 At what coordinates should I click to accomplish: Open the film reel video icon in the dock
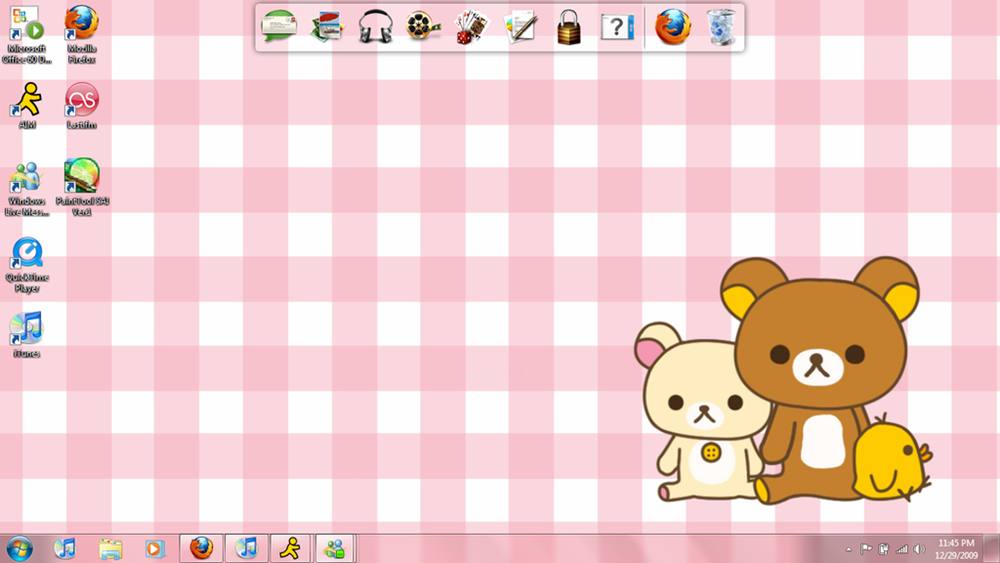tap(423, 27)
